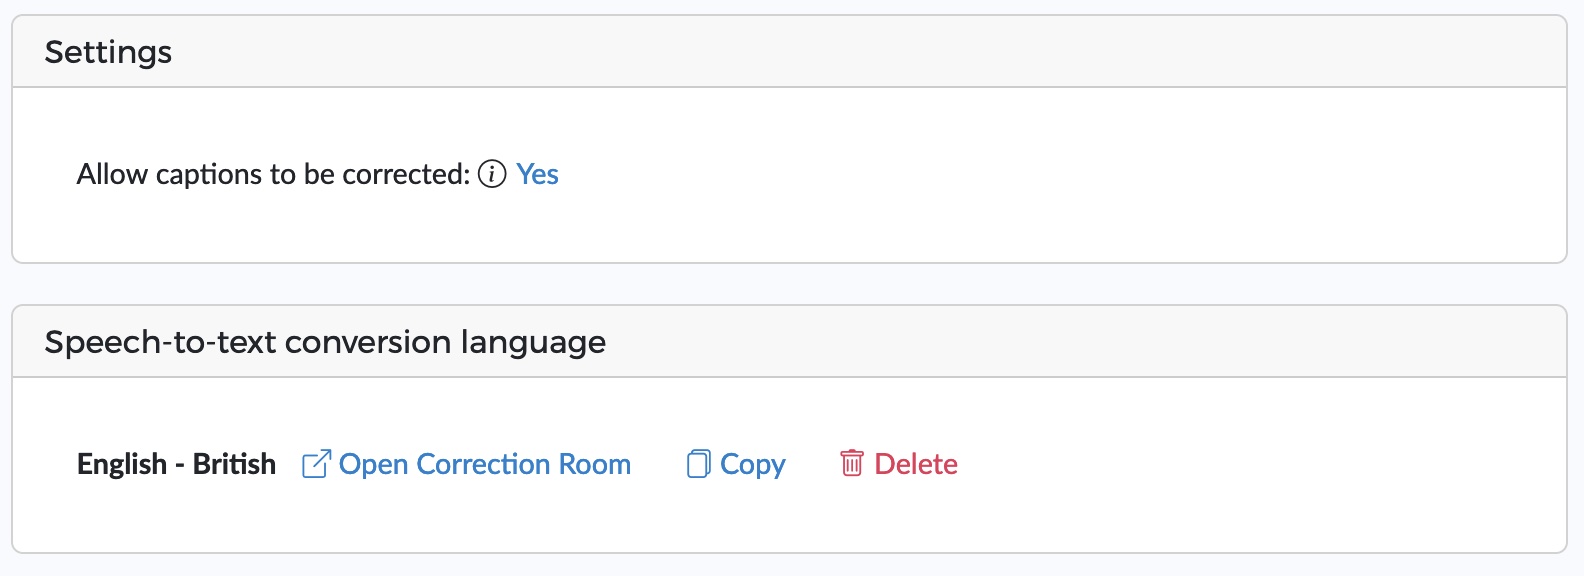The image size is (1584, 576).
Task: Click the English - British language label
Action: click(x=176, y=464)
